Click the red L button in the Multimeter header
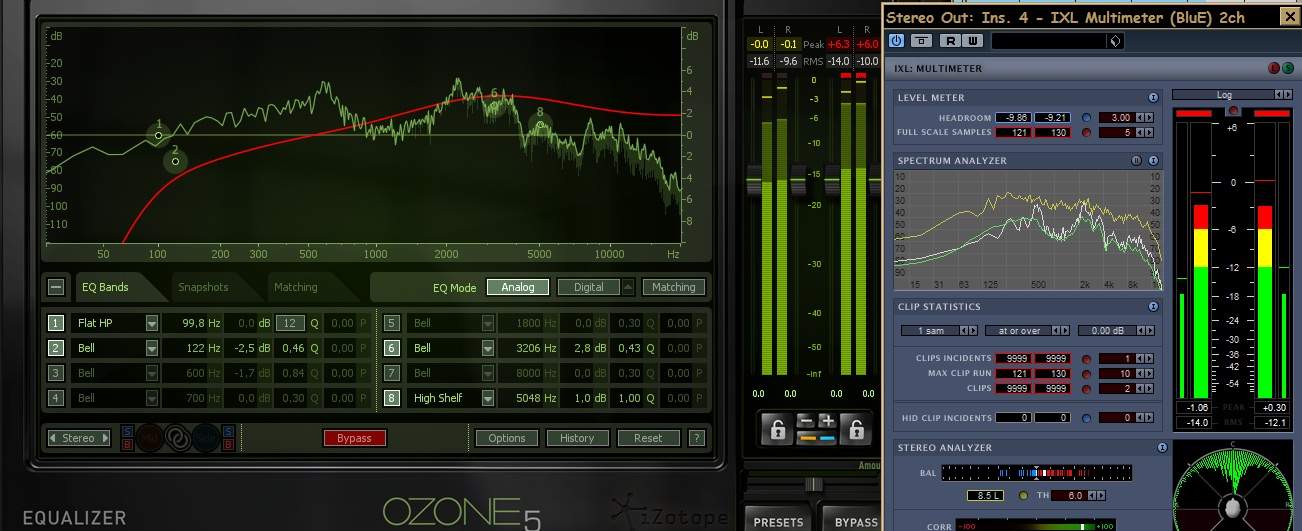Image resolution: width=1302 pixels, height=531 pixels. 1274,68
